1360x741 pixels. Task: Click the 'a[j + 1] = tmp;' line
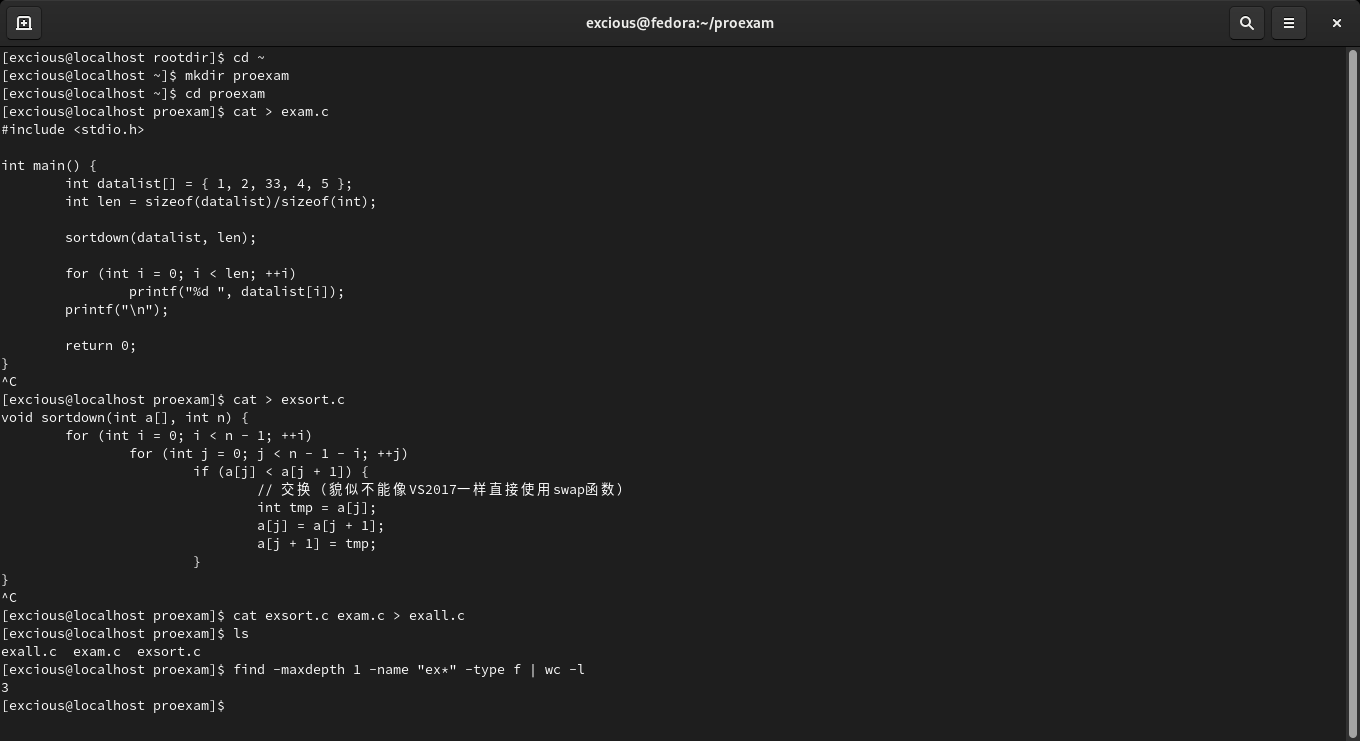click(317, 544)
